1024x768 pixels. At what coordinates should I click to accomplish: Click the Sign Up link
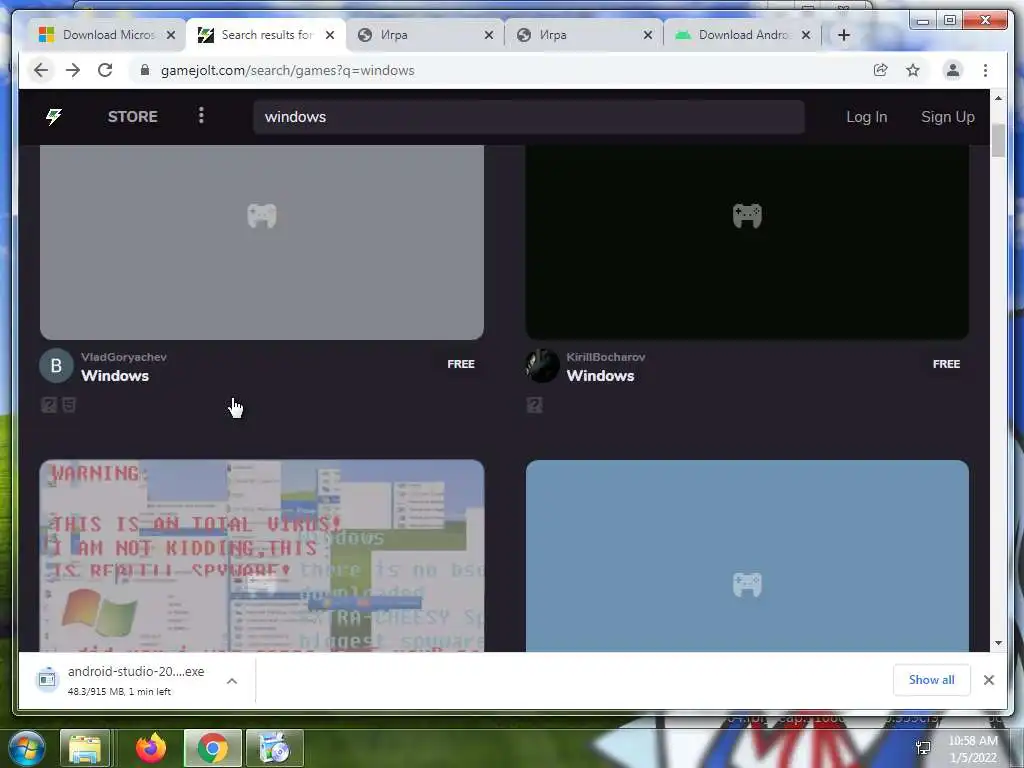[x=948, y=117]
